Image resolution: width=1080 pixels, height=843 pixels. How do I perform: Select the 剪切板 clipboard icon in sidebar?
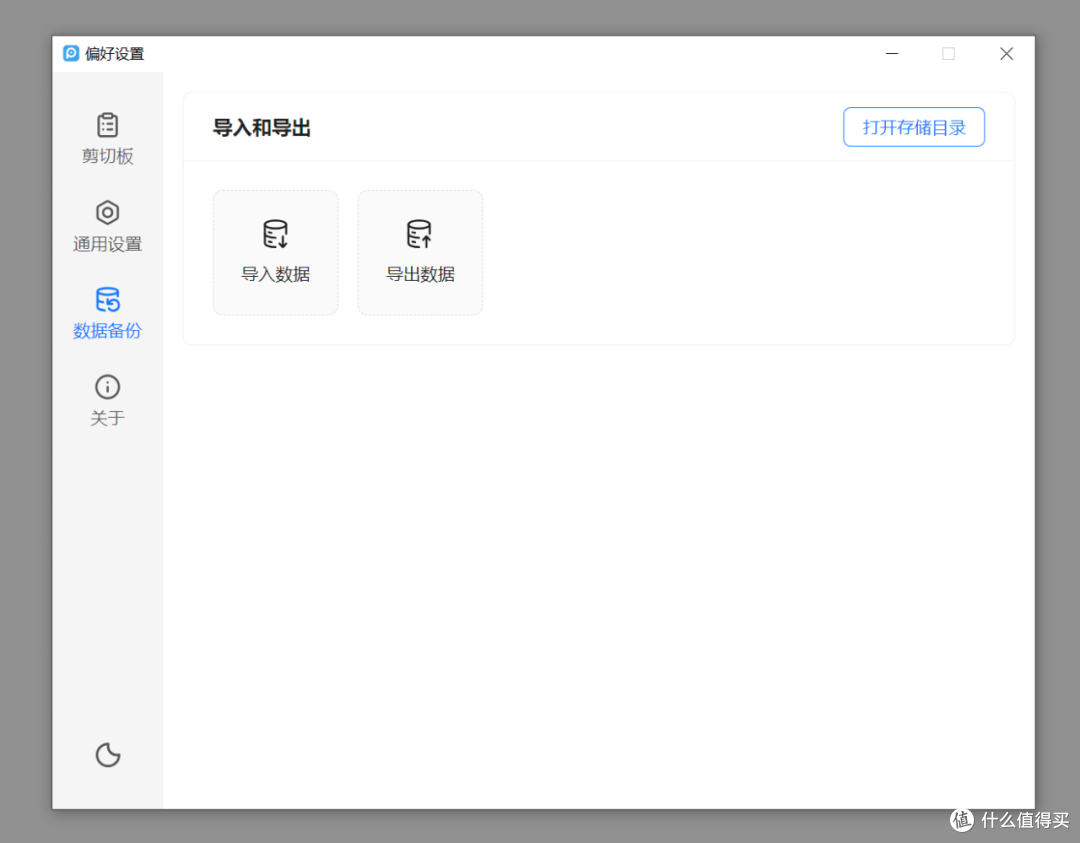click(107, 124)
